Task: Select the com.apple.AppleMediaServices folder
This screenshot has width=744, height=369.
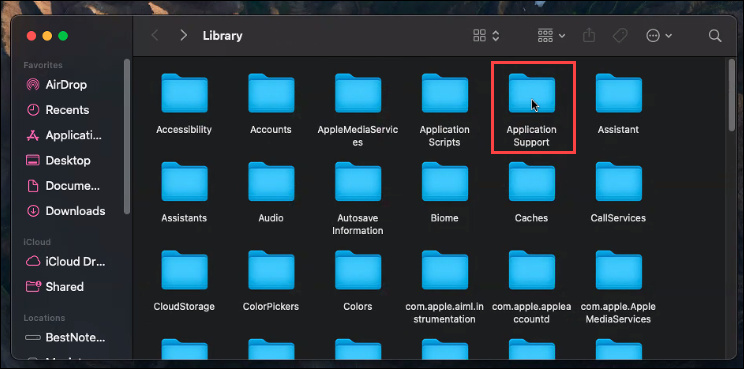Action: pyautogui.click(x=618, y=271)
